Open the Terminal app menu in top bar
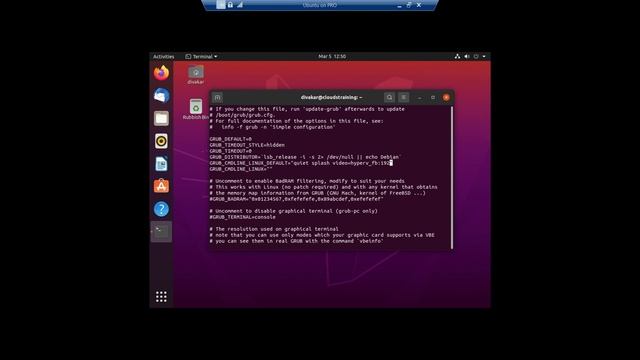The height and width of the screenshot is (360, 640). pyautogui.click(x=201, y=56)
